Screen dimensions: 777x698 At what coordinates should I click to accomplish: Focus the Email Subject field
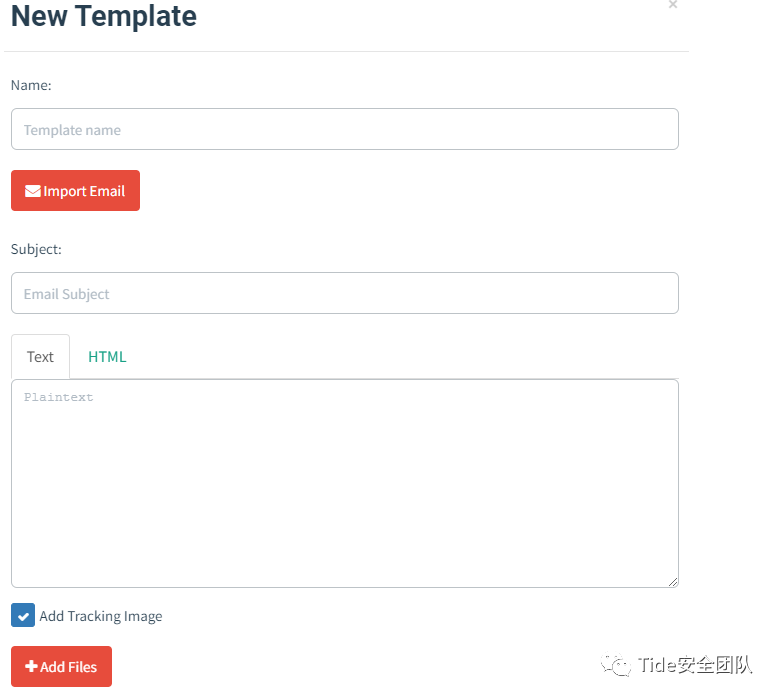[344, 293]
